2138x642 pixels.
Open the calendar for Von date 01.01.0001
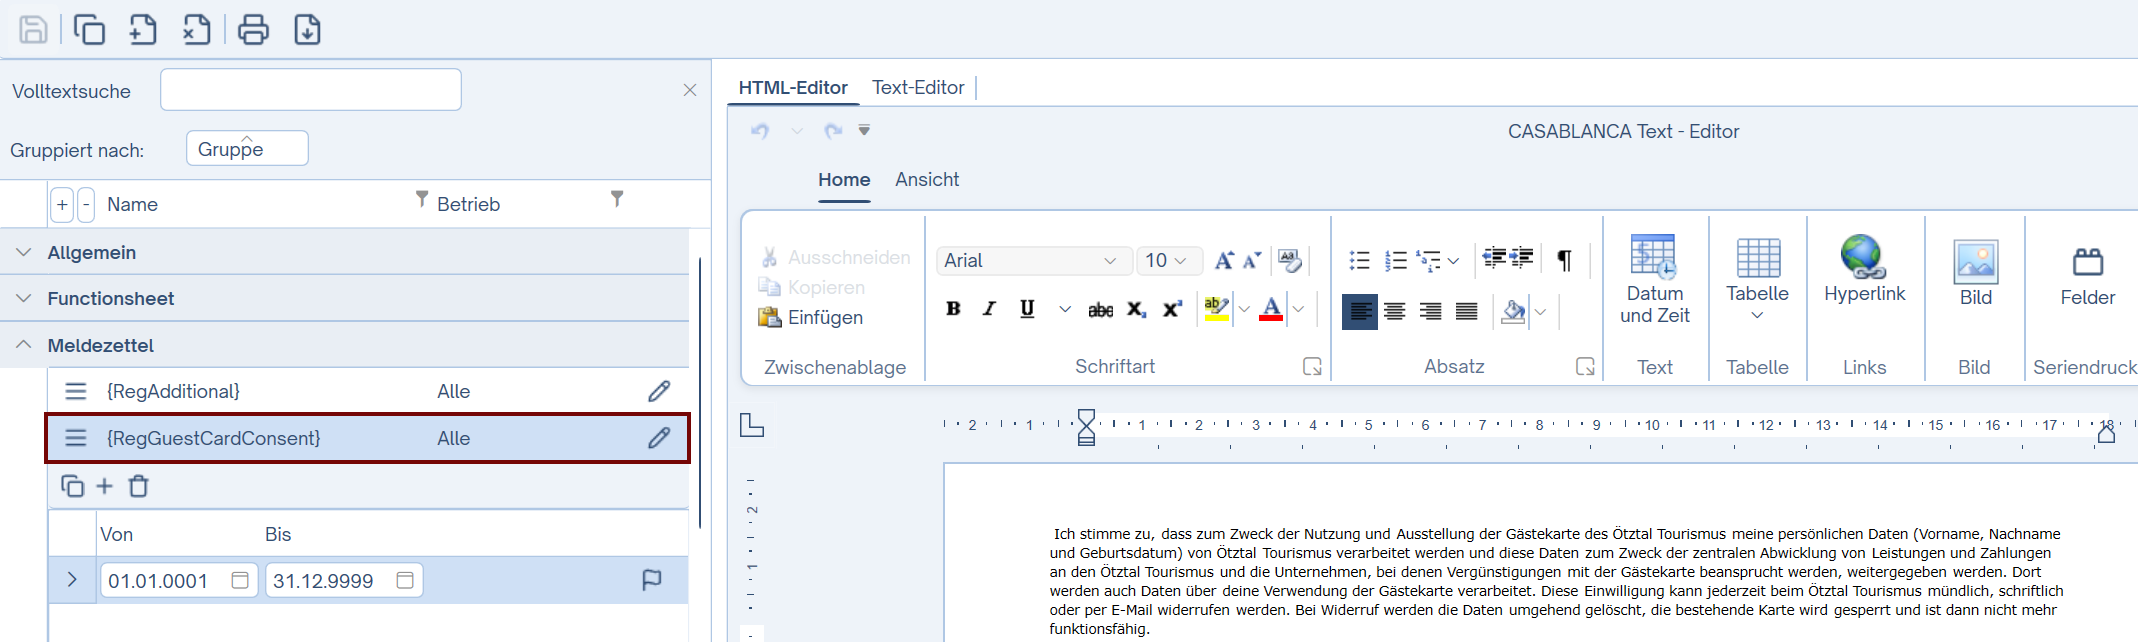tap(240, 580)
